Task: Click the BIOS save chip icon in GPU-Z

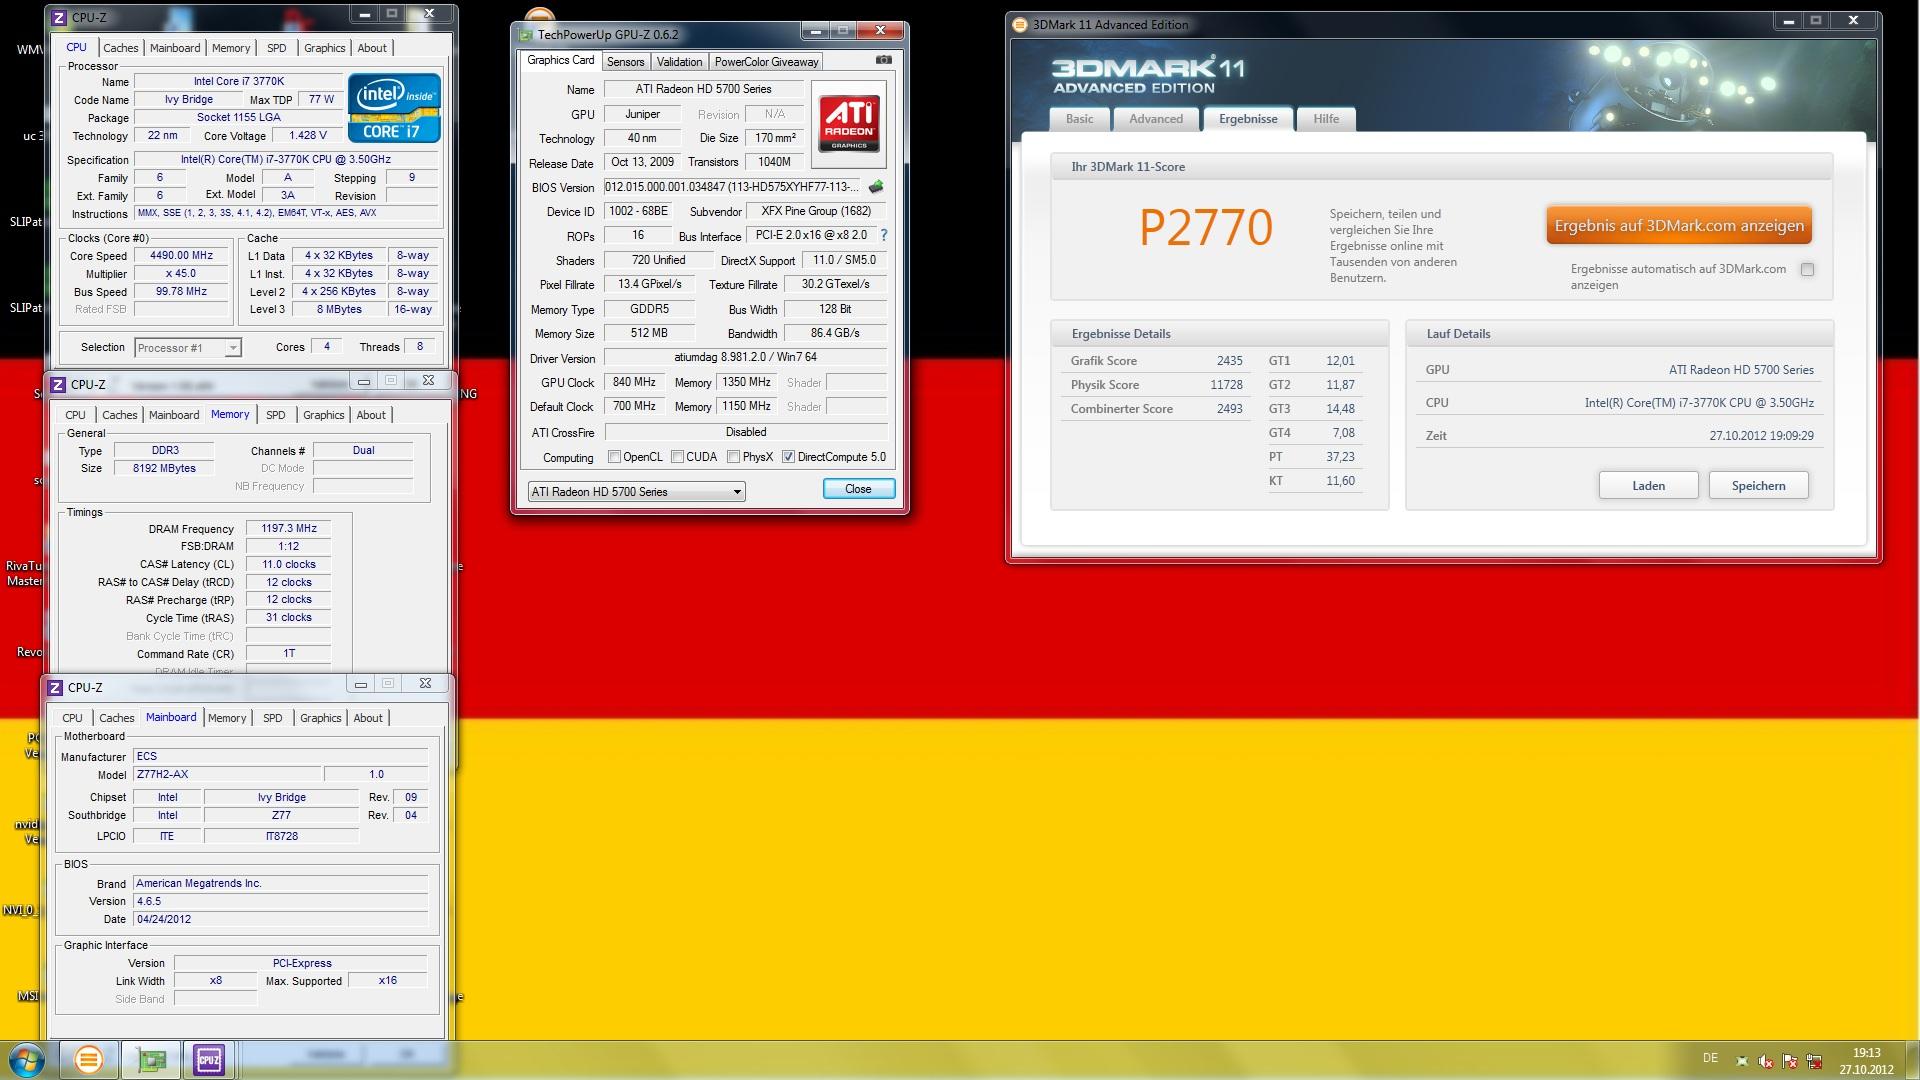Action: pos(876,187)
